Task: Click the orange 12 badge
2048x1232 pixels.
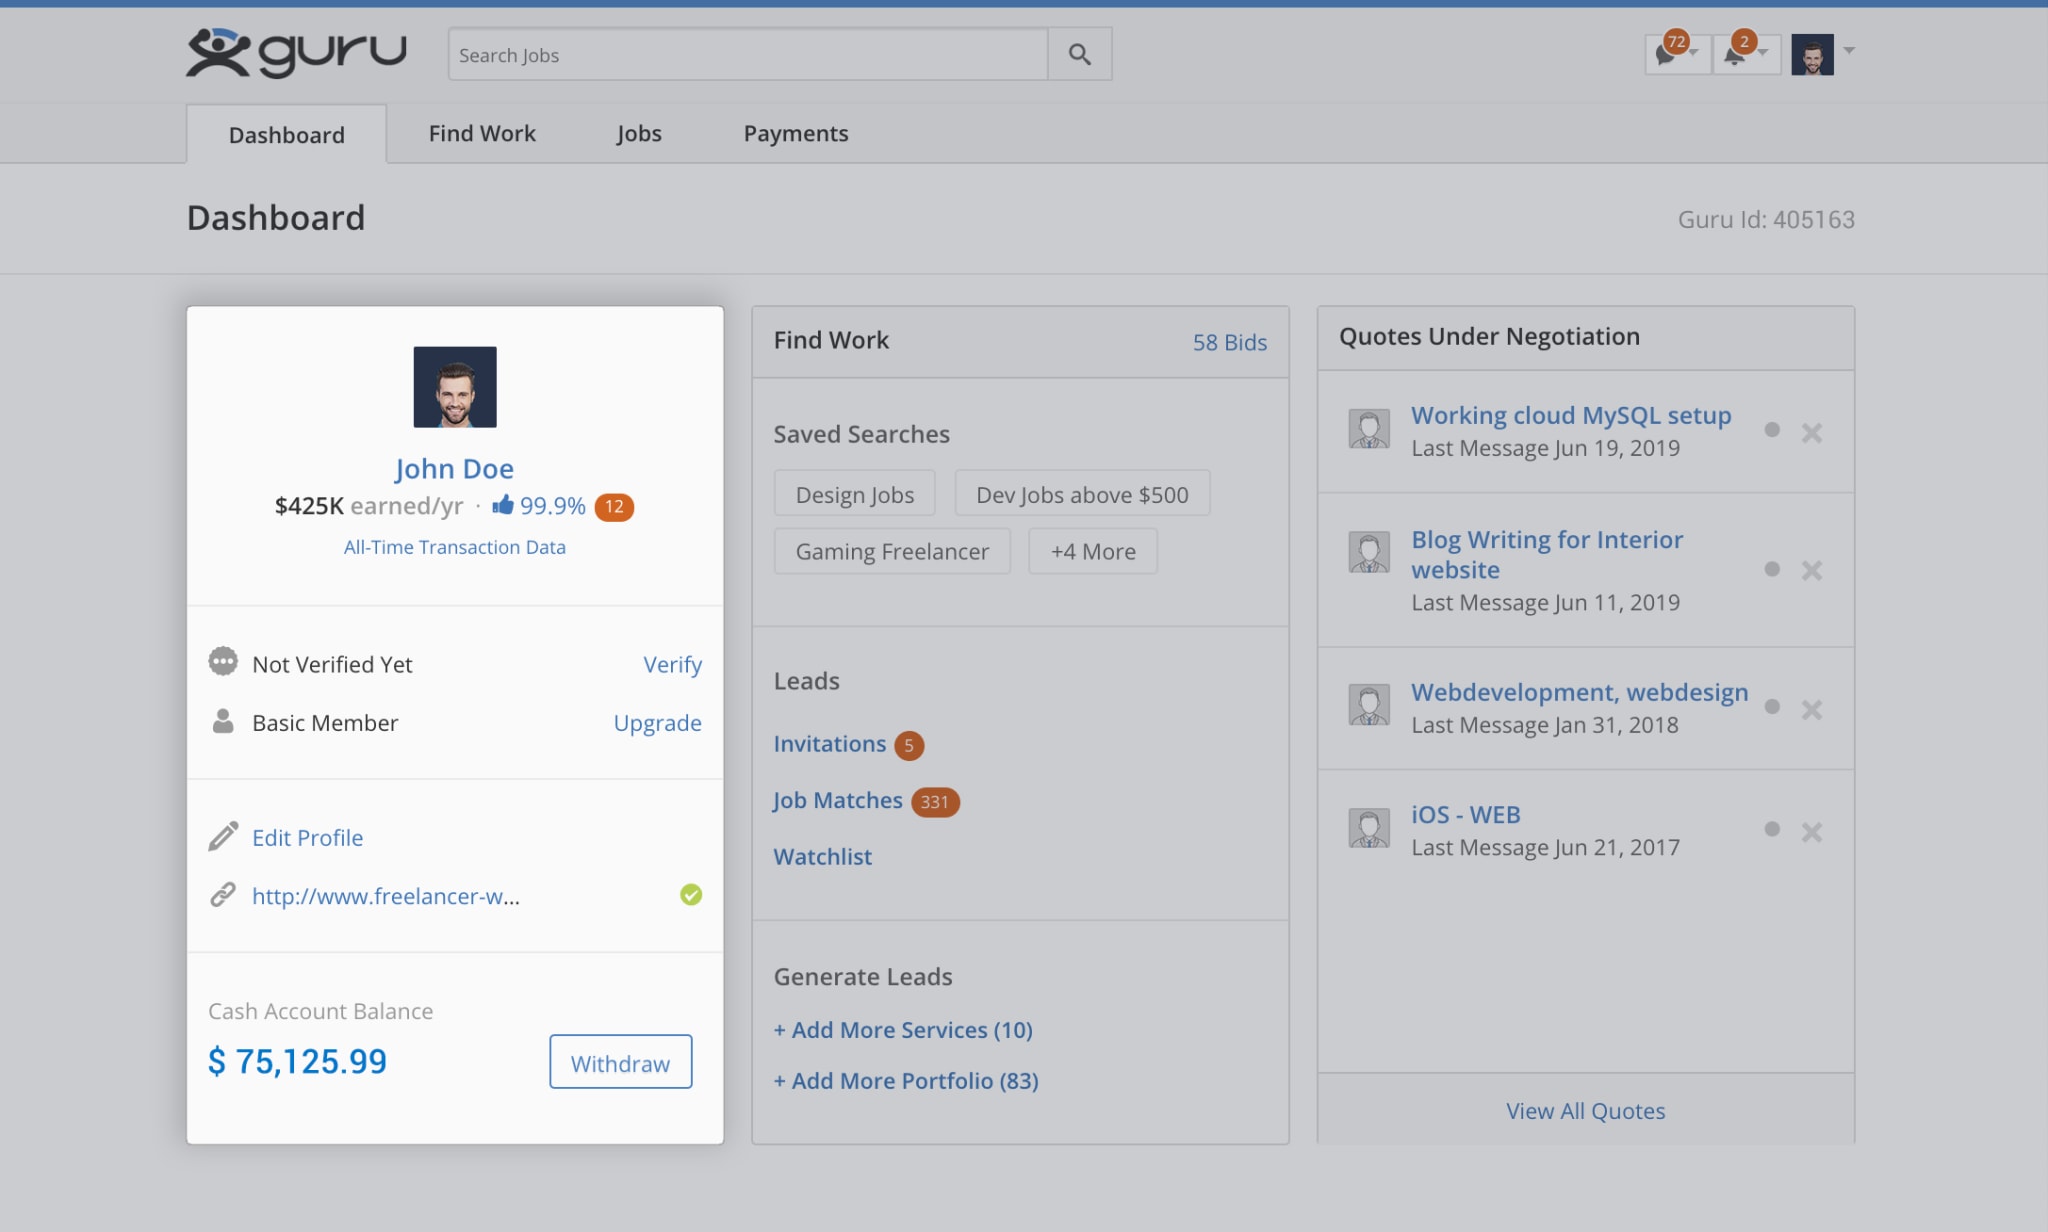Action: (614, 507)
